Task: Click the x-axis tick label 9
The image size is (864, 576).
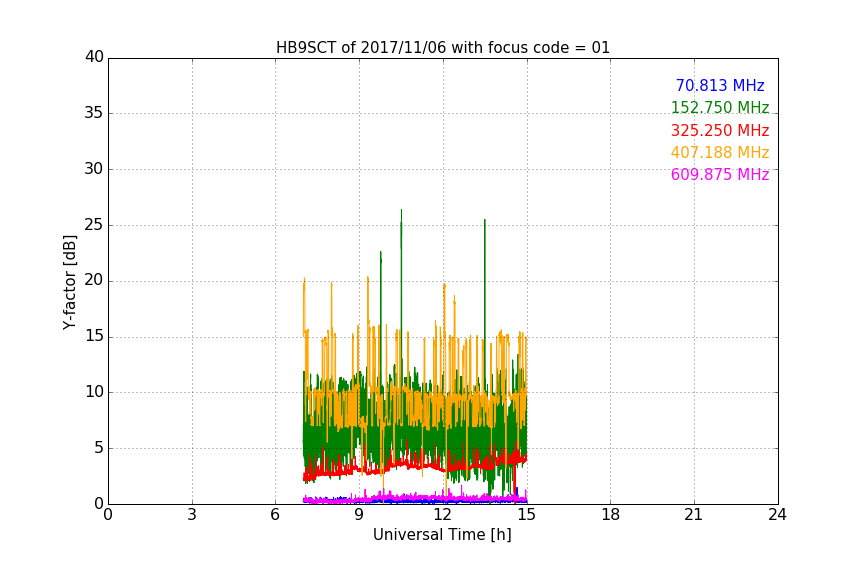Action: (x=359, y=515)
